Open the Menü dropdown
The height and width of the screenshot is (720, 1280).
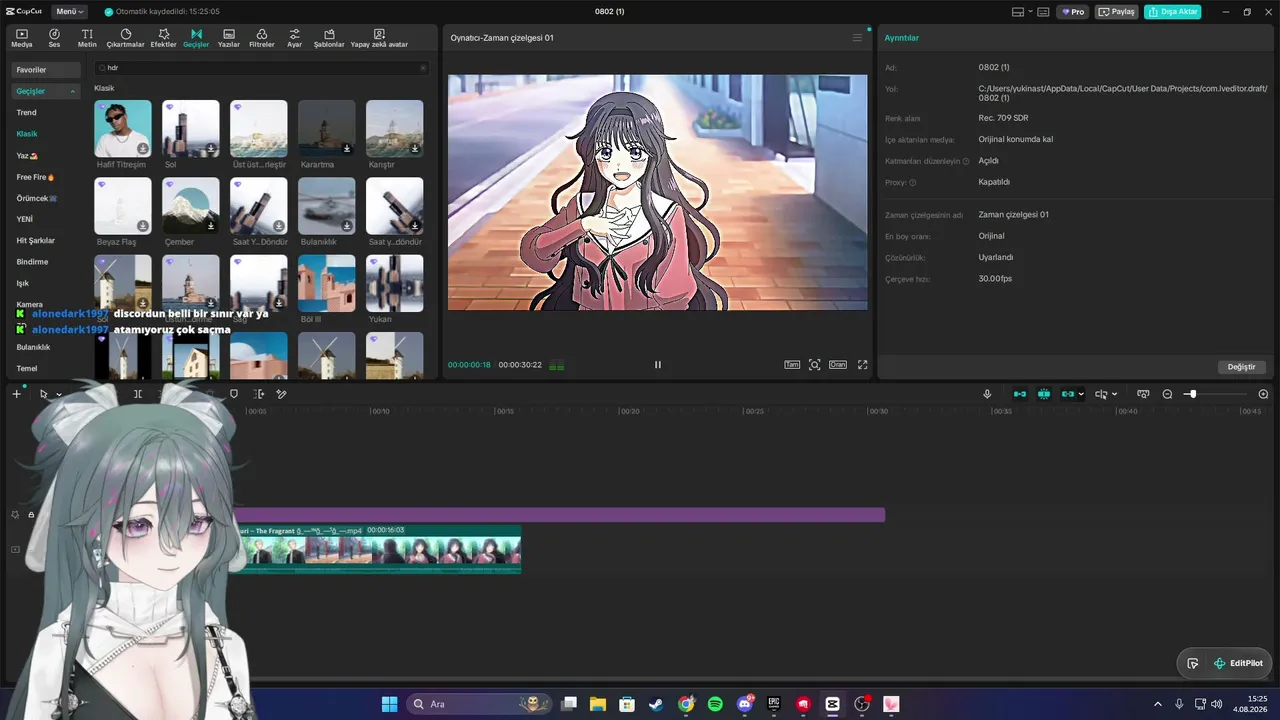point(69,12)
